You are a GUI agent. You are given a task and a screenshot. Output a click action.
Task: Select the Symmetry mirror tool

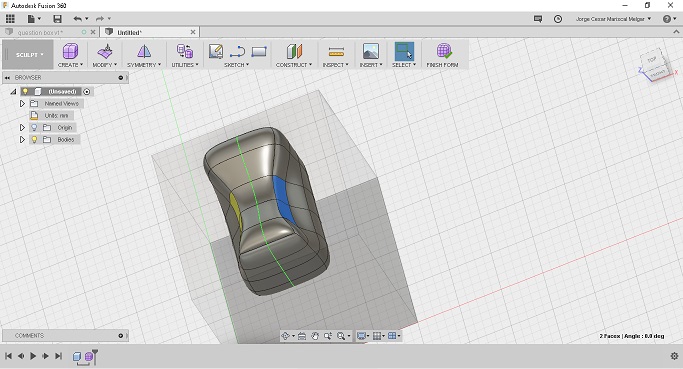[x=144, y=51]
